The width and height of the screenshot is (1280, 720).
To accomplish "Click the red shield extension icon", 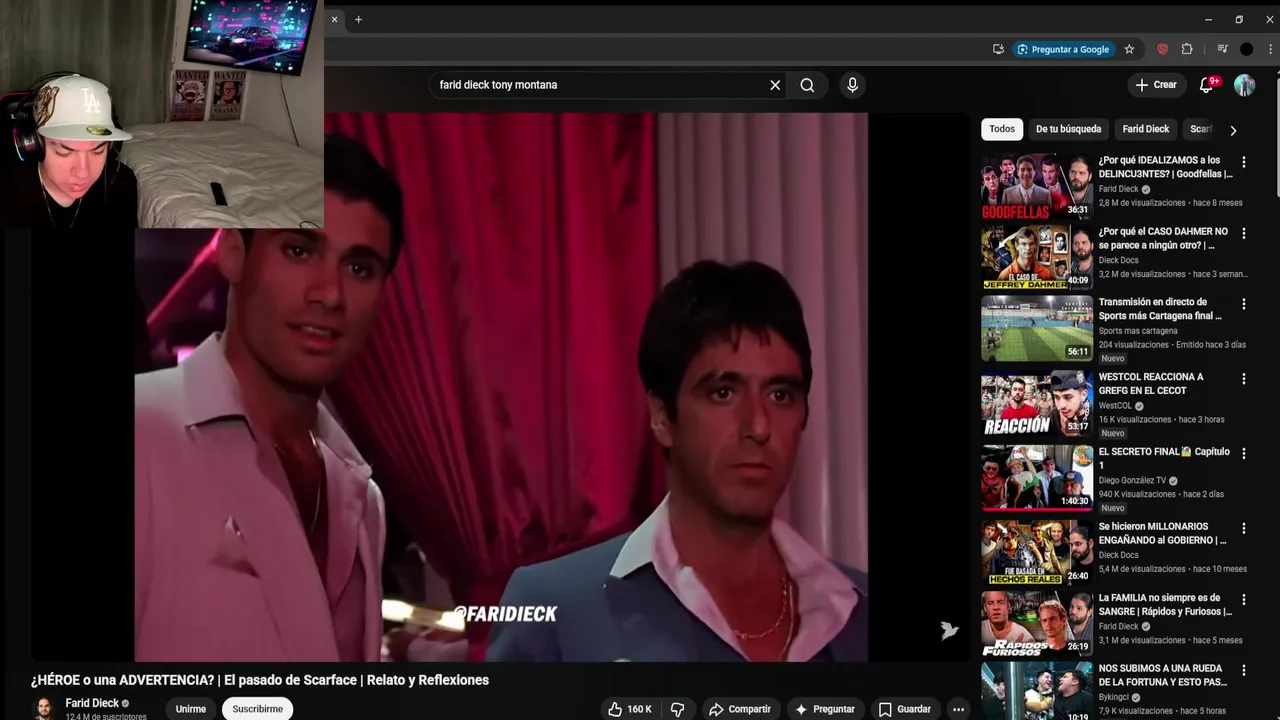I will (x=1162, y=49).
